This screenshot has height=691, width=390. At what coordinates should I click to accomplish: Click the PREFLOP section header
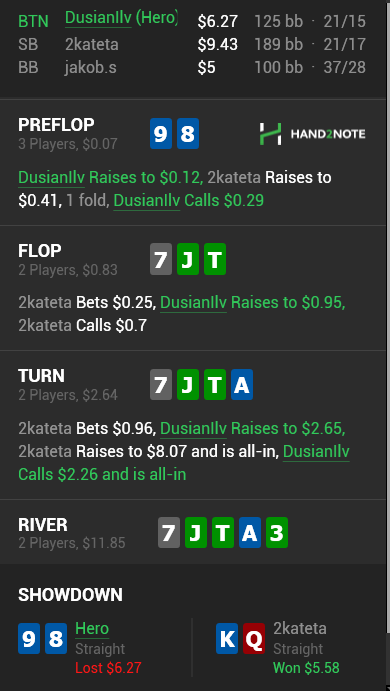[x=56, y=125]
